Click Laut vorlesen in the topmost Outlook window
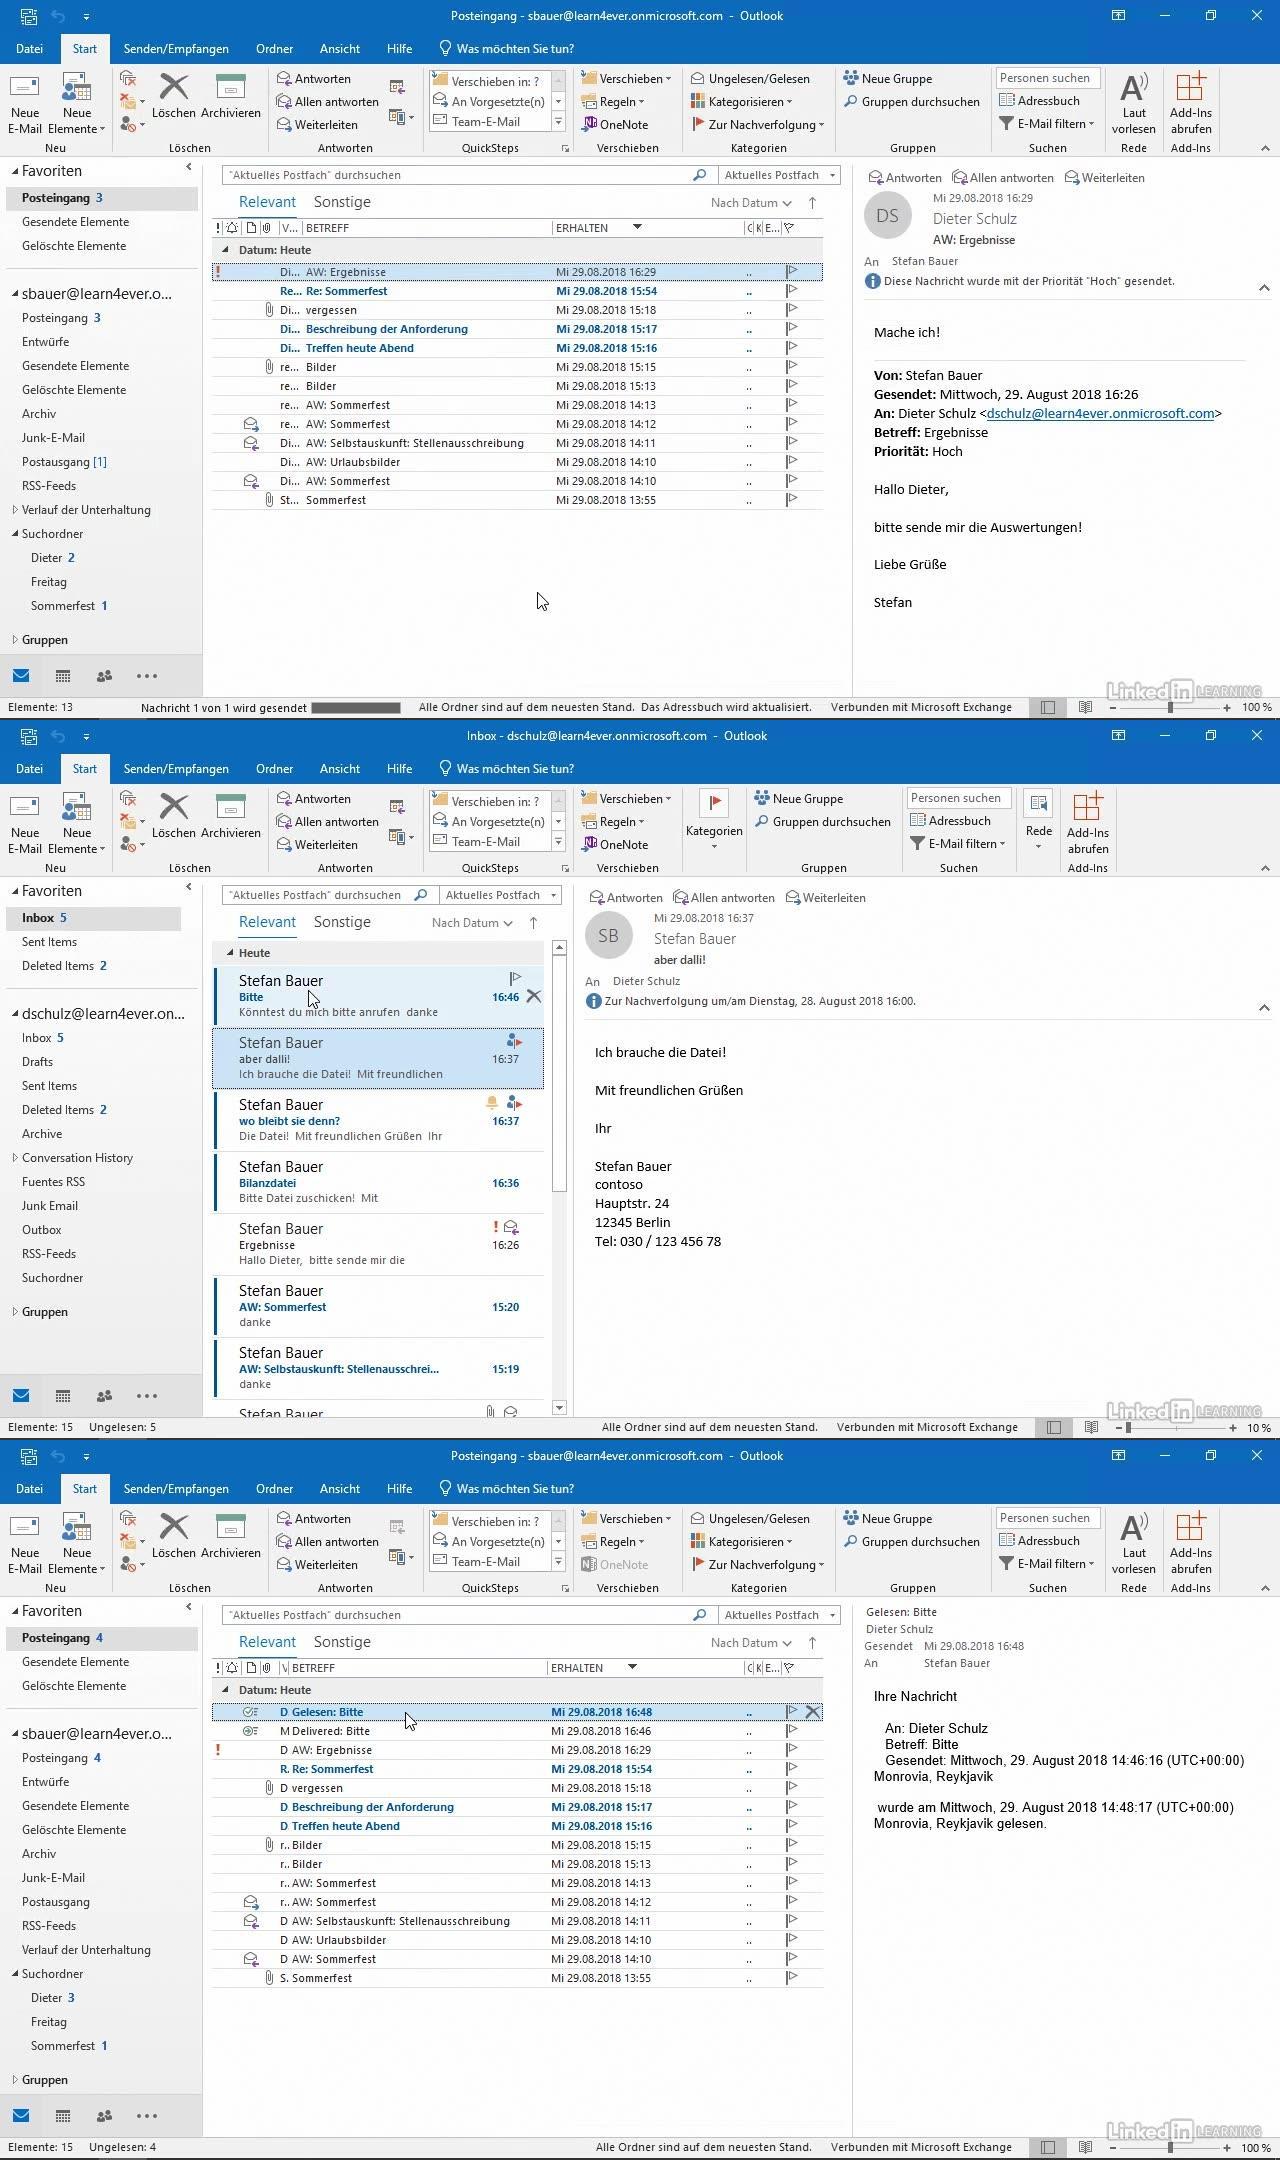 tap(1133, 103)
